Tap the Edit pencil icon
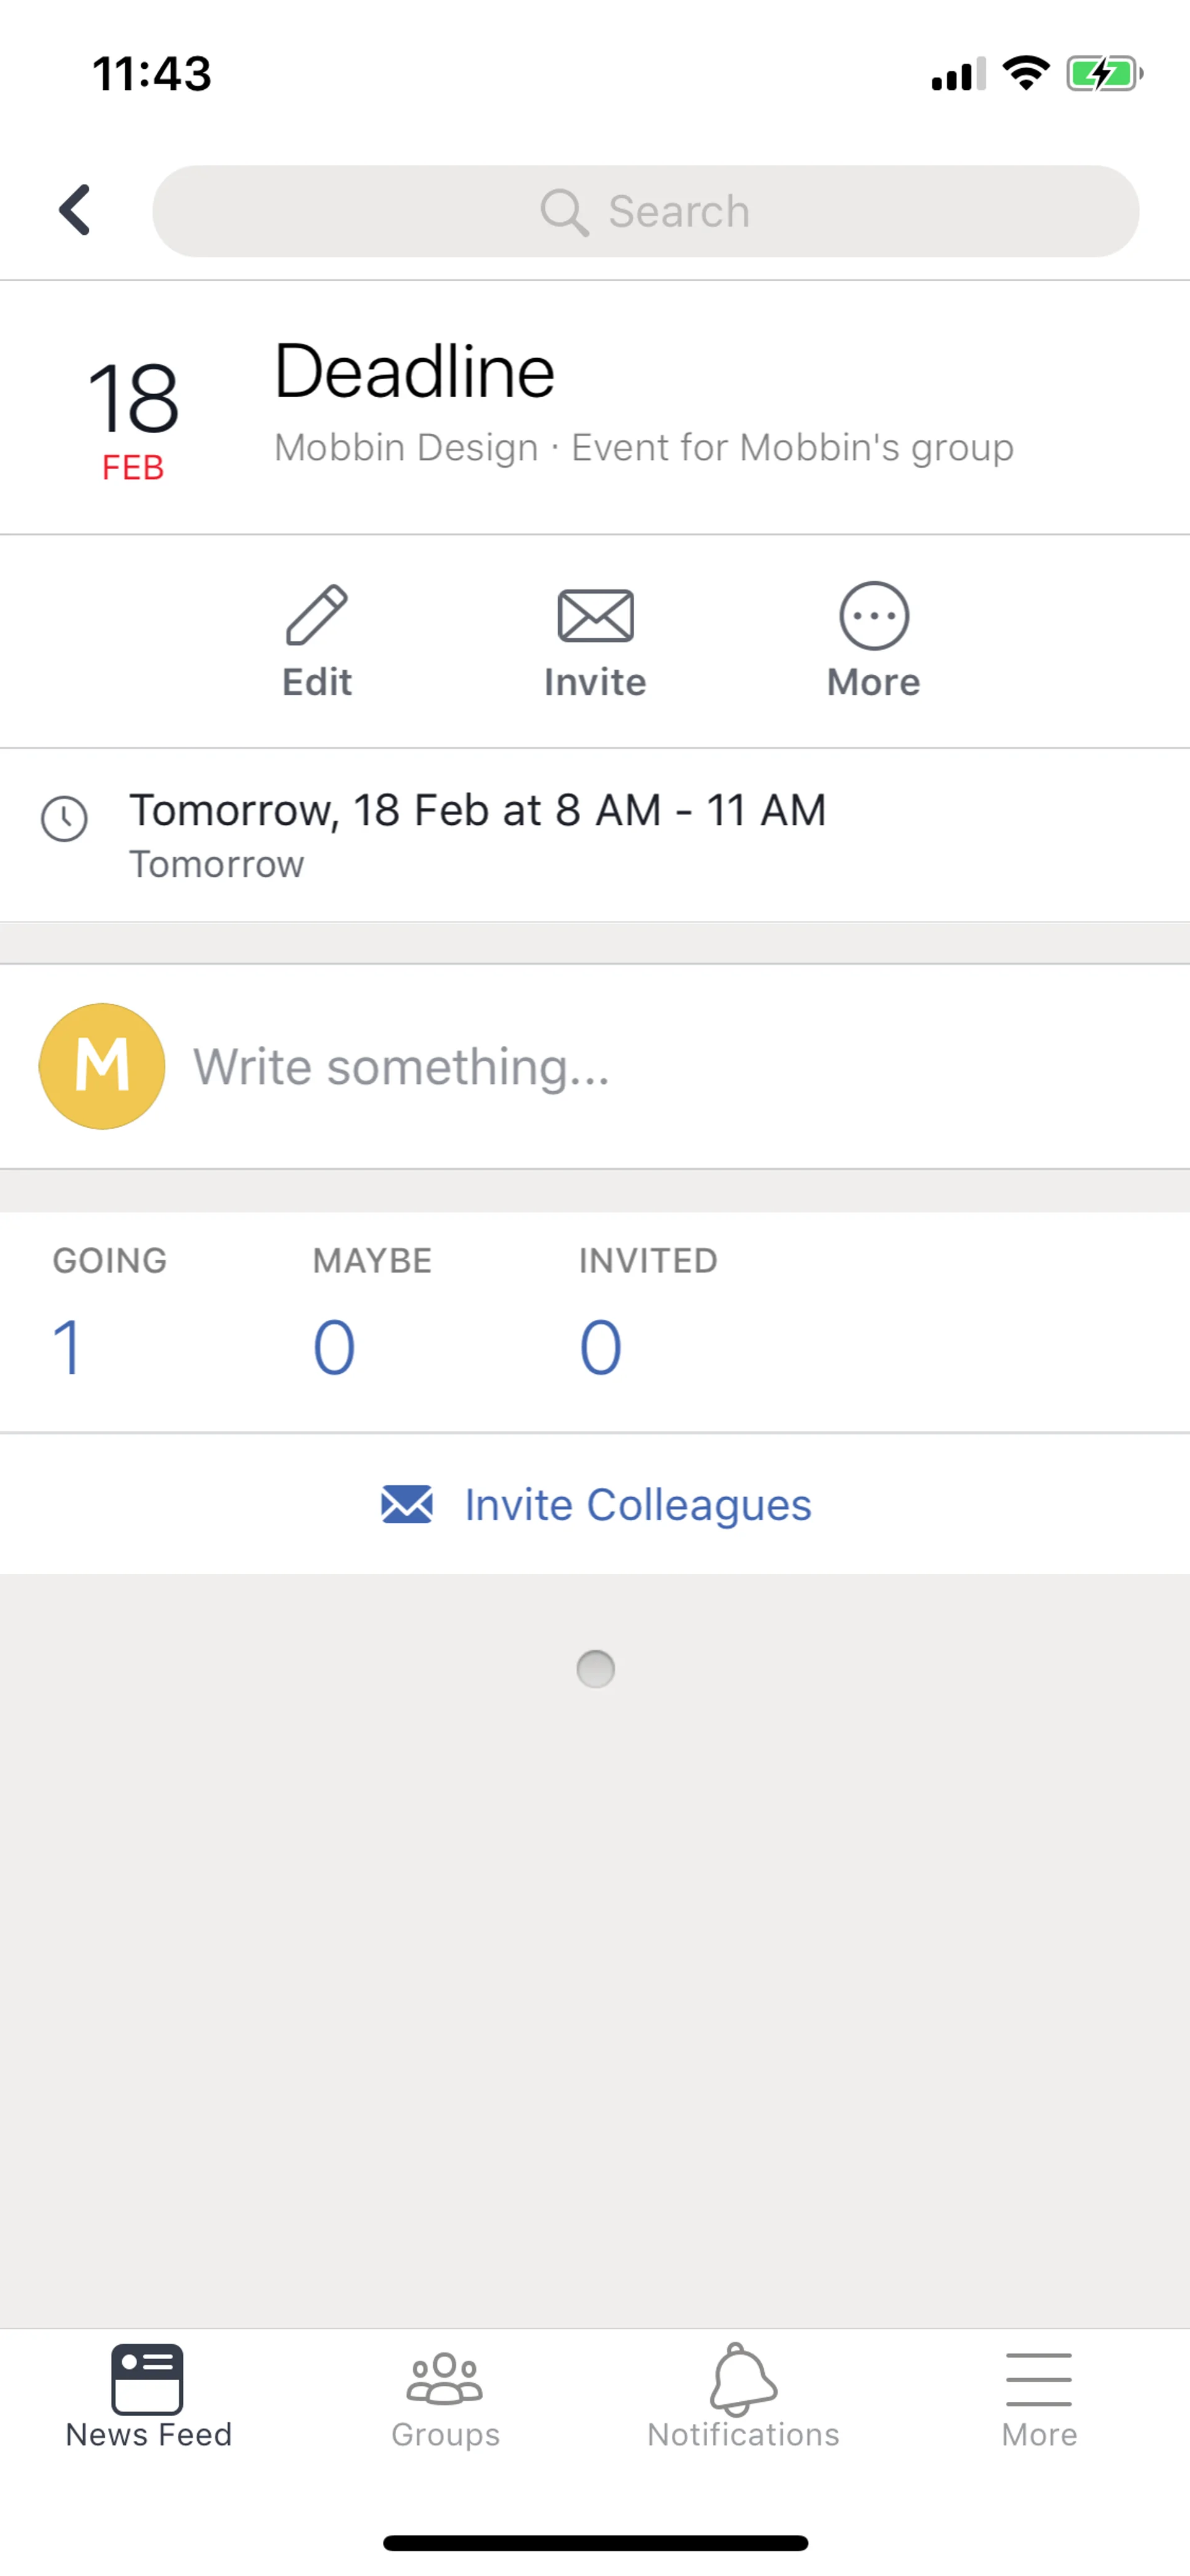 coord(317,615)
